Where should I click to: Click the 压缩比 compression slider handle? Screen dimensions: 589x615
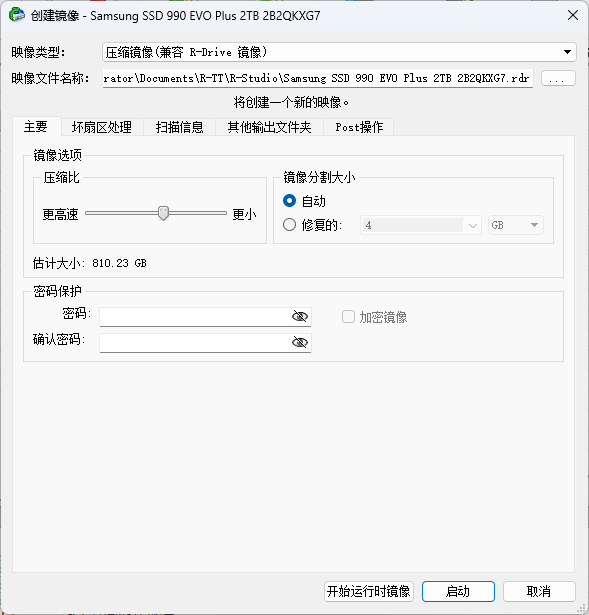pos(163,213)
